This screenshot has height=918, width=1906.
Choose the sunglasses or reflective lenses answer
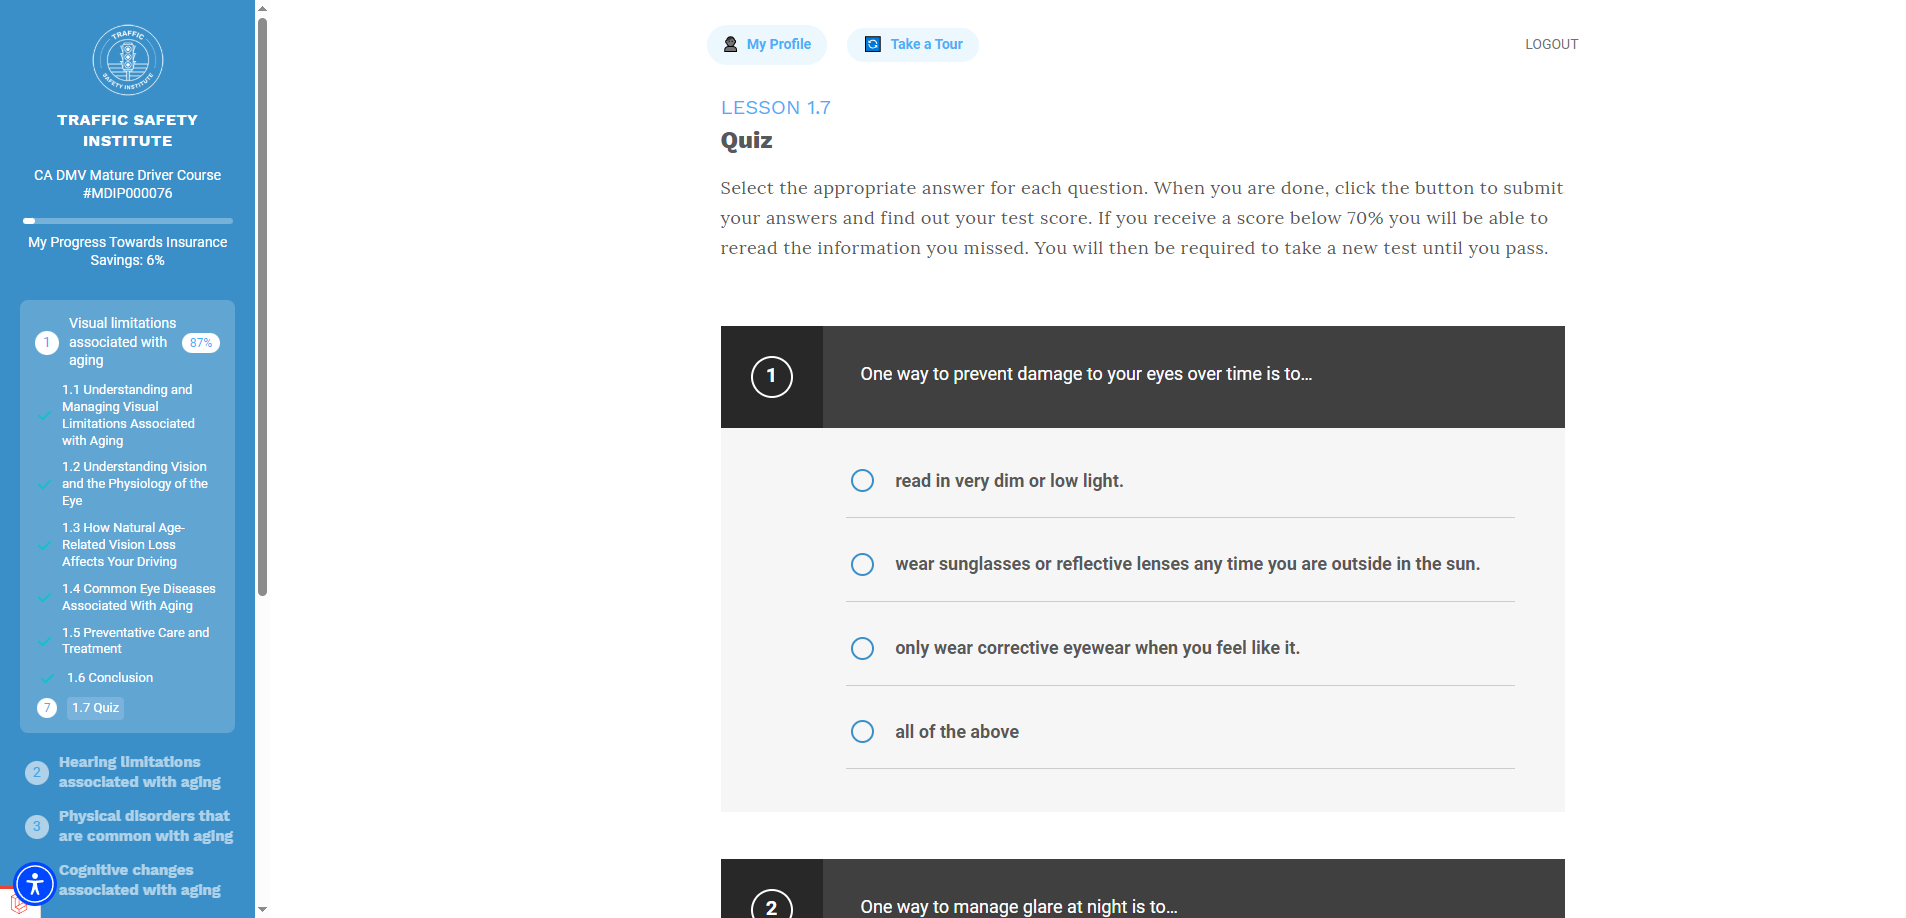[x=862, y=564]
